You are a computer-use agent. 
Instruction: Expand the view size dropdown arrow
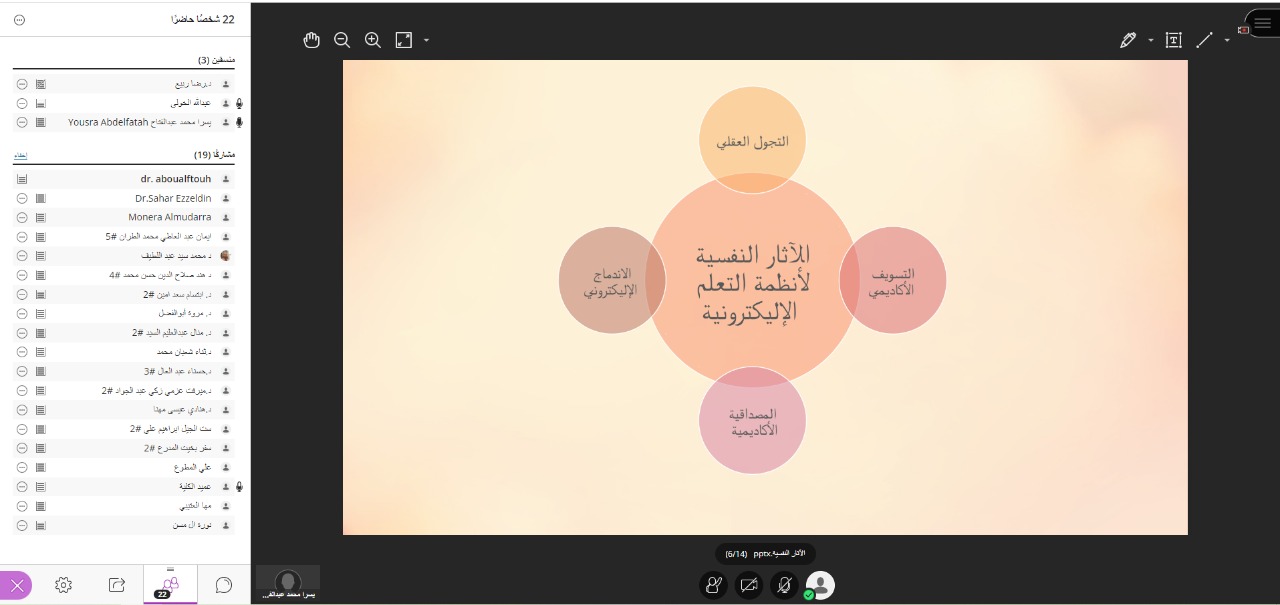(427, 41)
